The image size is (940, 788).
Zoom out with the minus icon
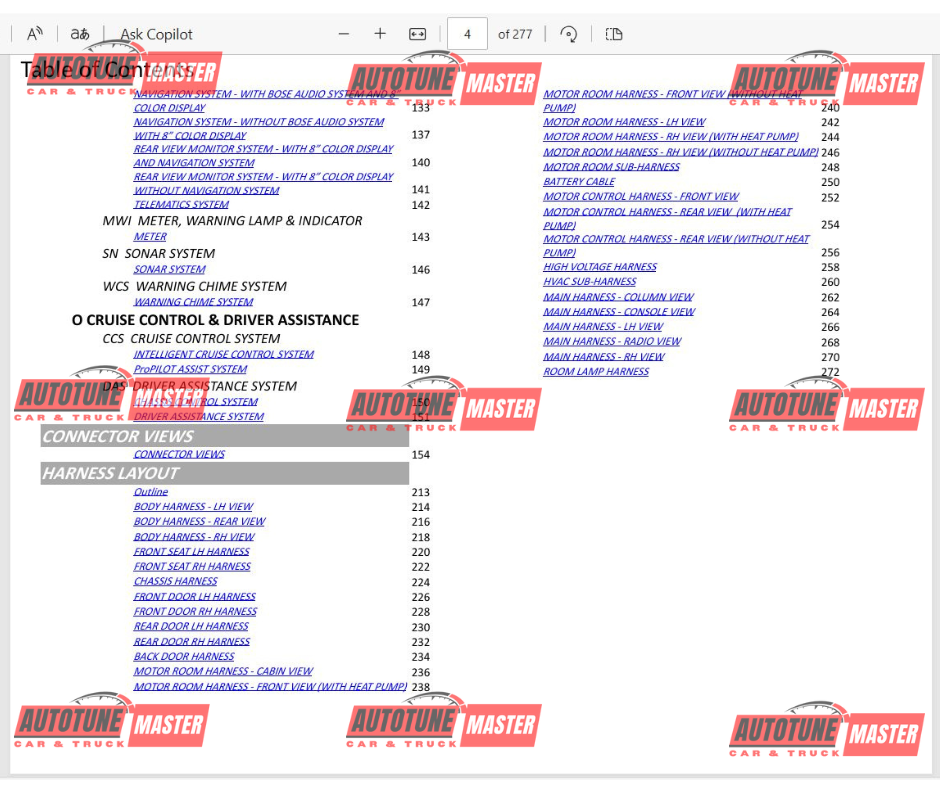(x=344, y=34)
